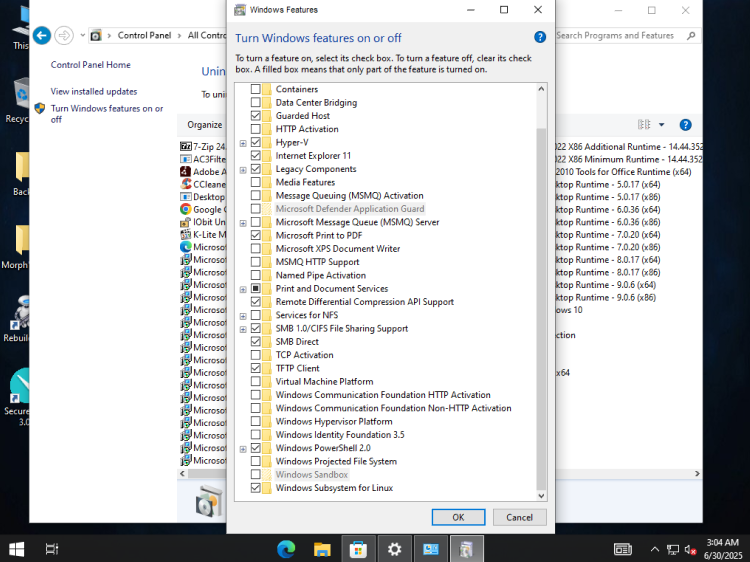750x562 pixels.
Task: Show hidden system tray icons
Action: 655,550
